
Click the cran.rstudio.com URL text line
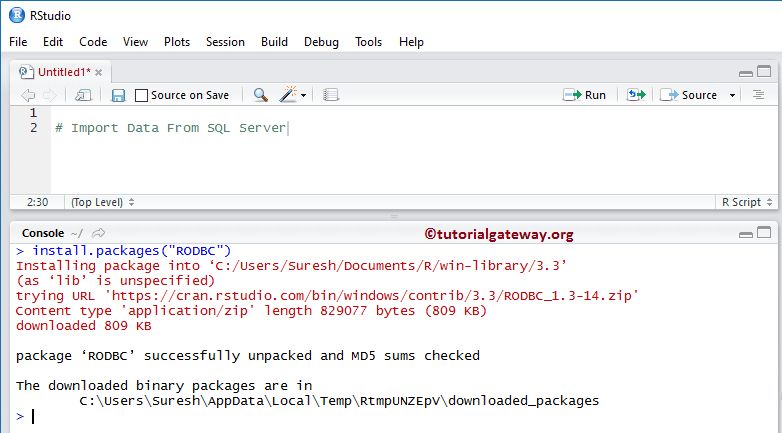pos(328,296)
